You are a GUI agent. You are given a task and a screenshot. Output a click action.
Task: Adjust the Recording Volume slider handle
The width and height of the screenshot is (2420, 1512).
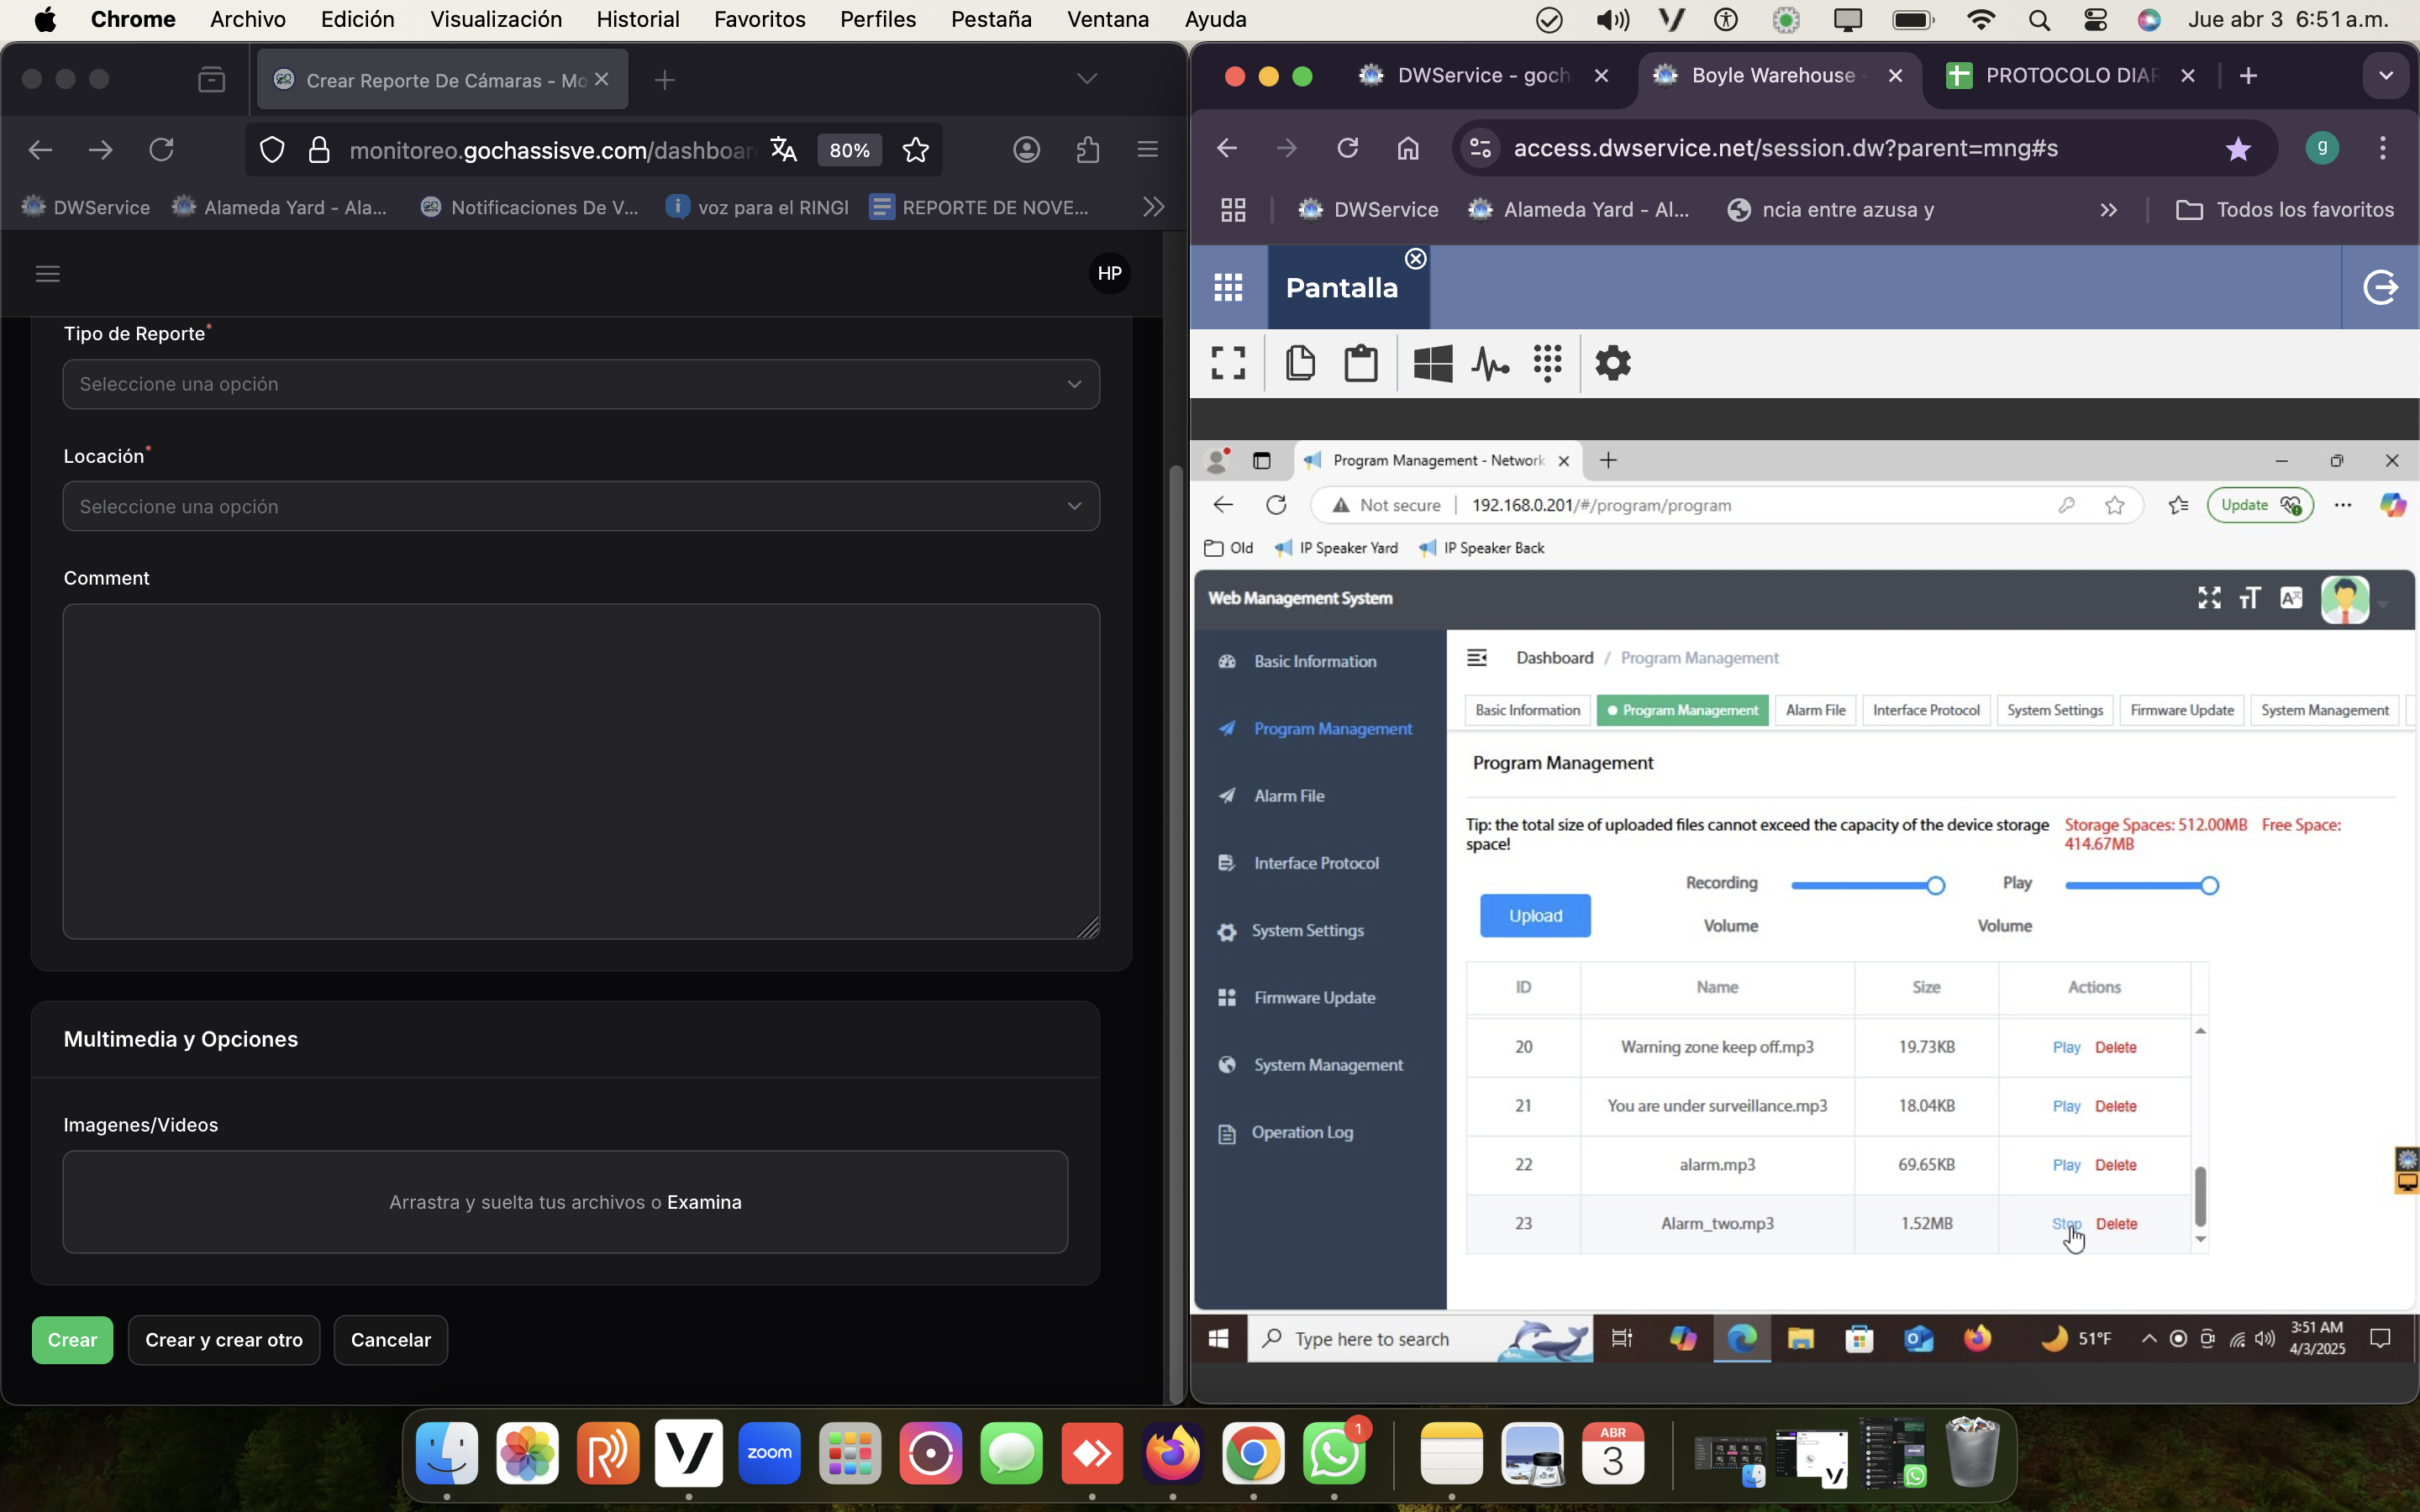pos(1935,886)
